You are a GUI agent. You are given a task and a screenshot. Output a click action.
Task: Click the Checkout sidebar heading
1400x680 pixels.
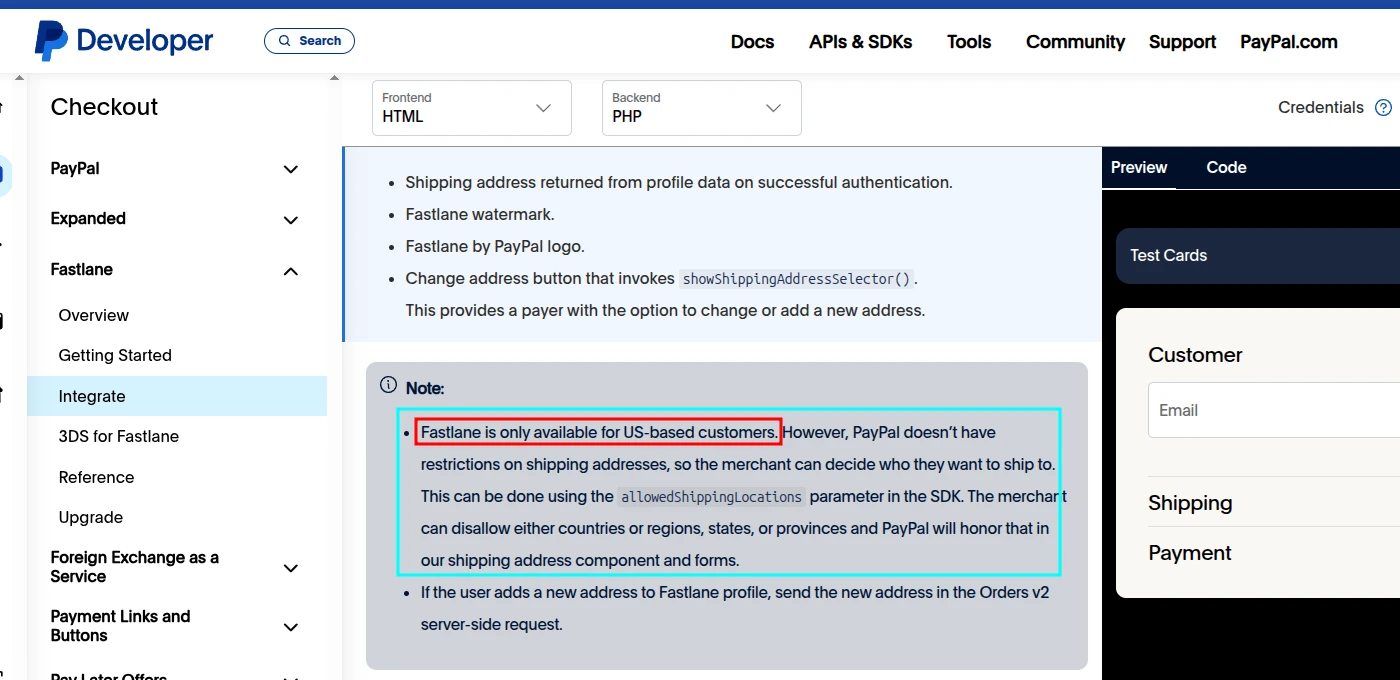pyautogui.click(x=104, y=107)
